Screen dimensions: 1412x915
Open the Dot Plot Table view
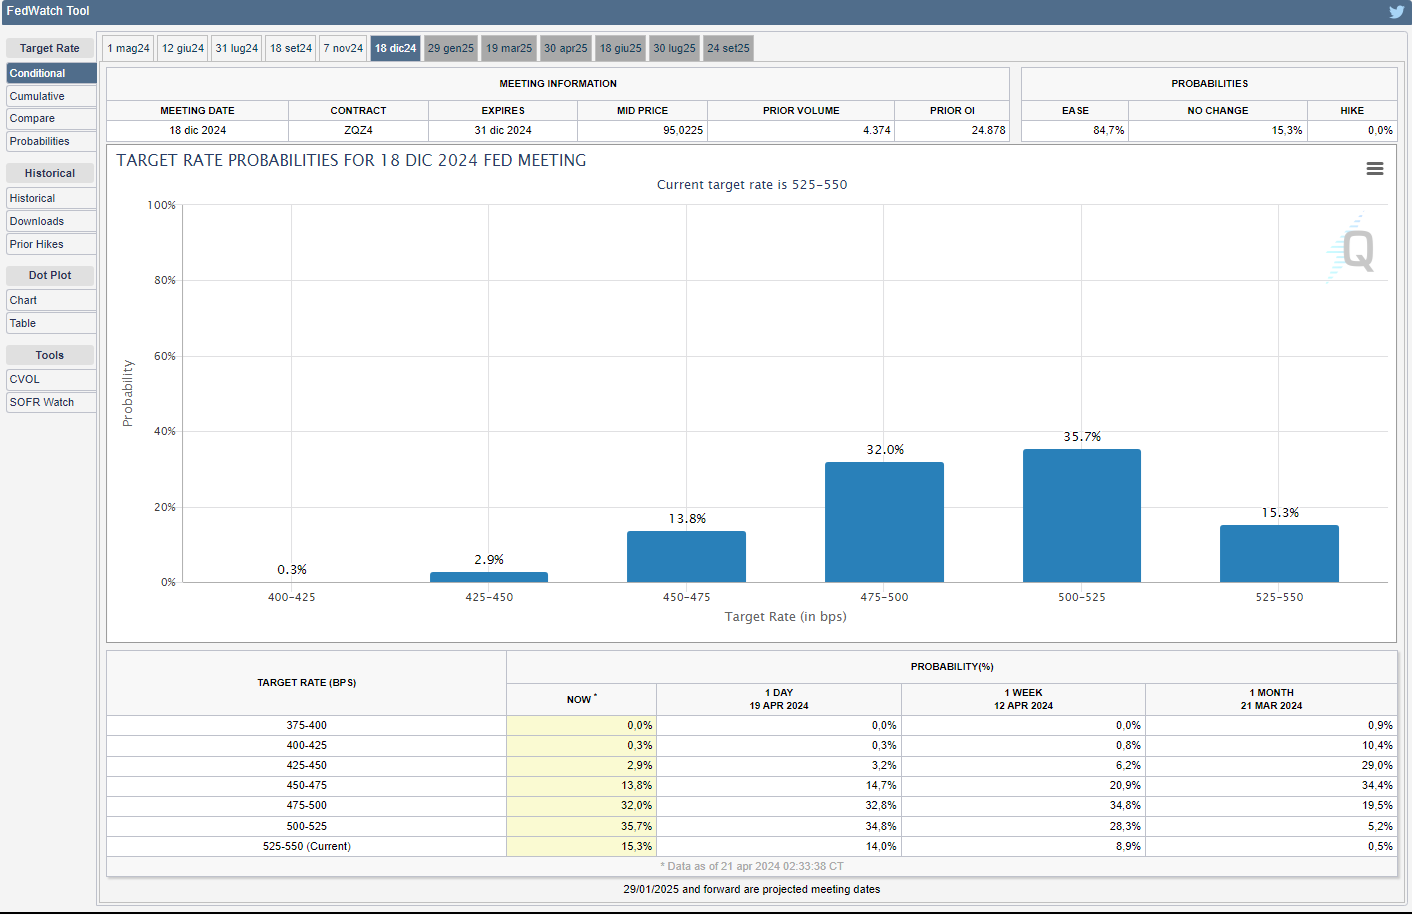click(x=50, y=324)
